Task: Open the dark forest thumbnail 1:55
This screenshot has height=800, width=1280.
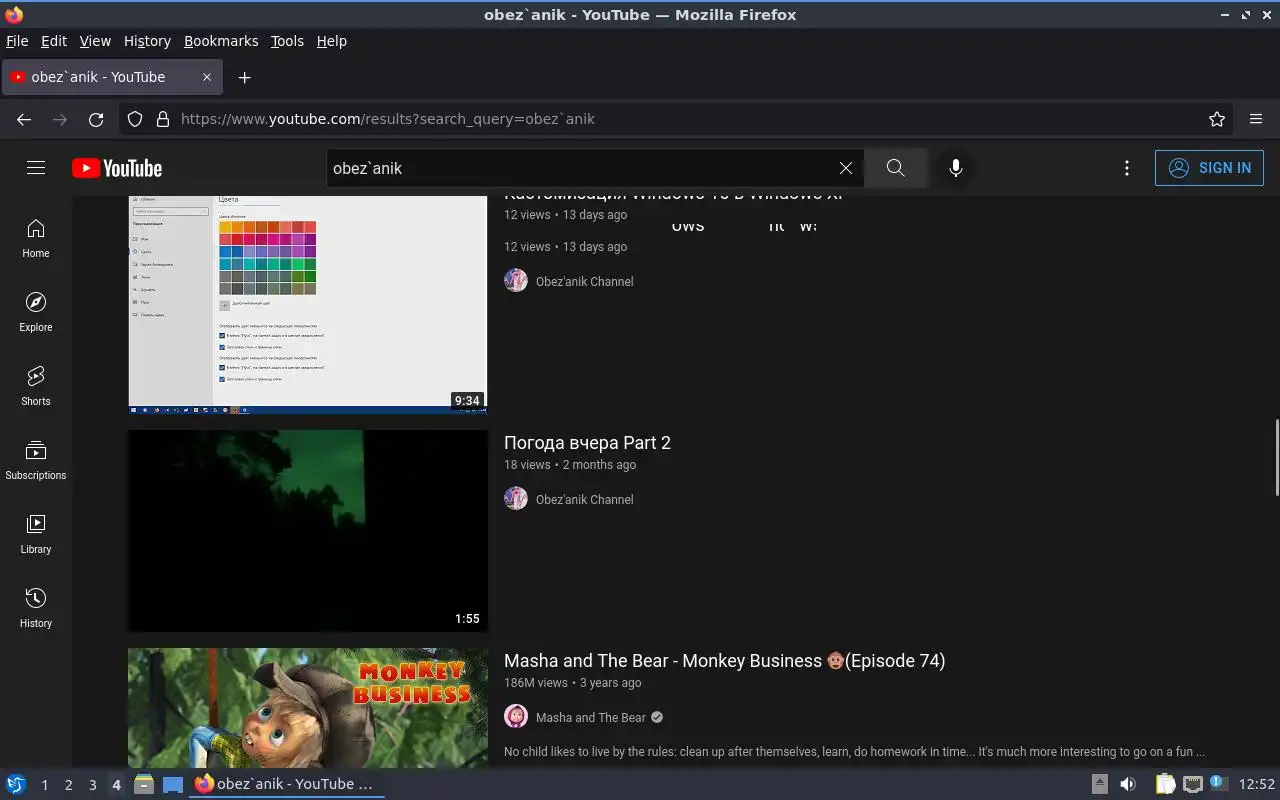Action: coord(308,531)
